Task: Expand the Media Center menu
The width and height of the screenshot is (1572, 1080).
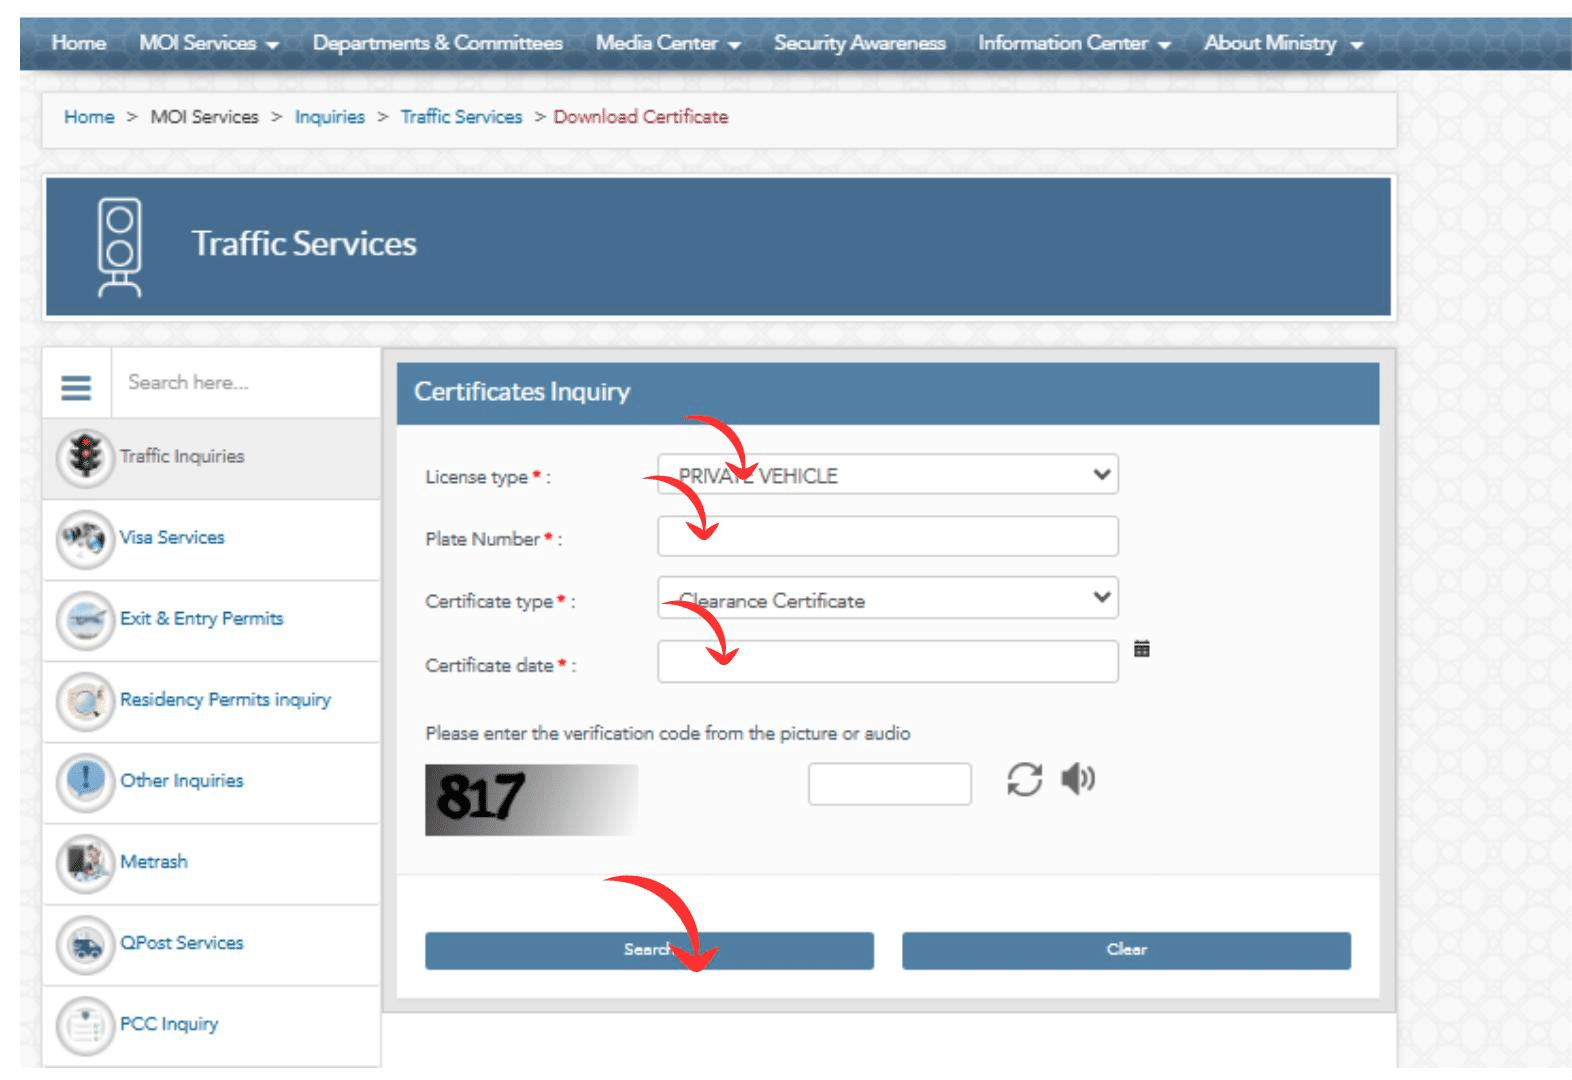Action: 668,43
